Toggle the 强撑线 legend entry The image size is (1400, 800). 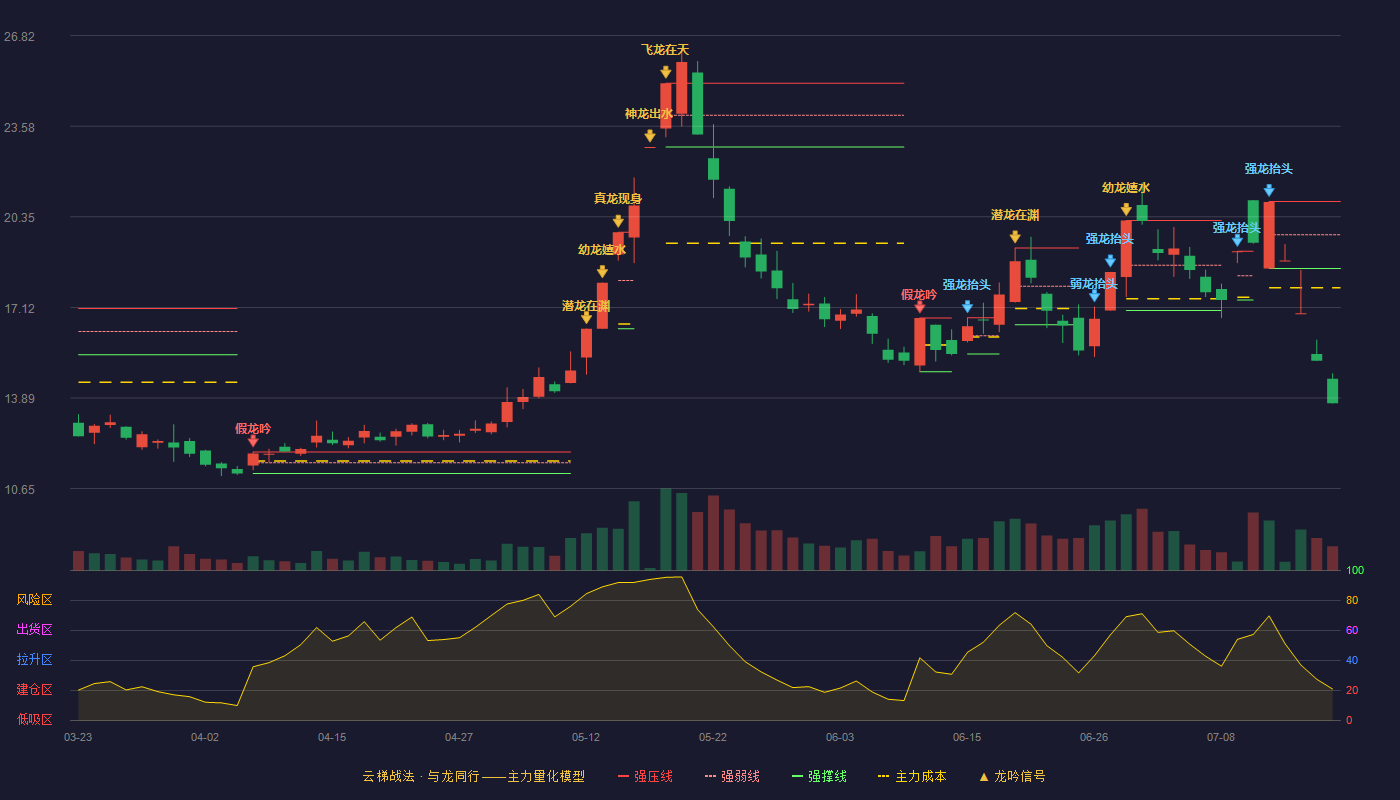(819, 776)
